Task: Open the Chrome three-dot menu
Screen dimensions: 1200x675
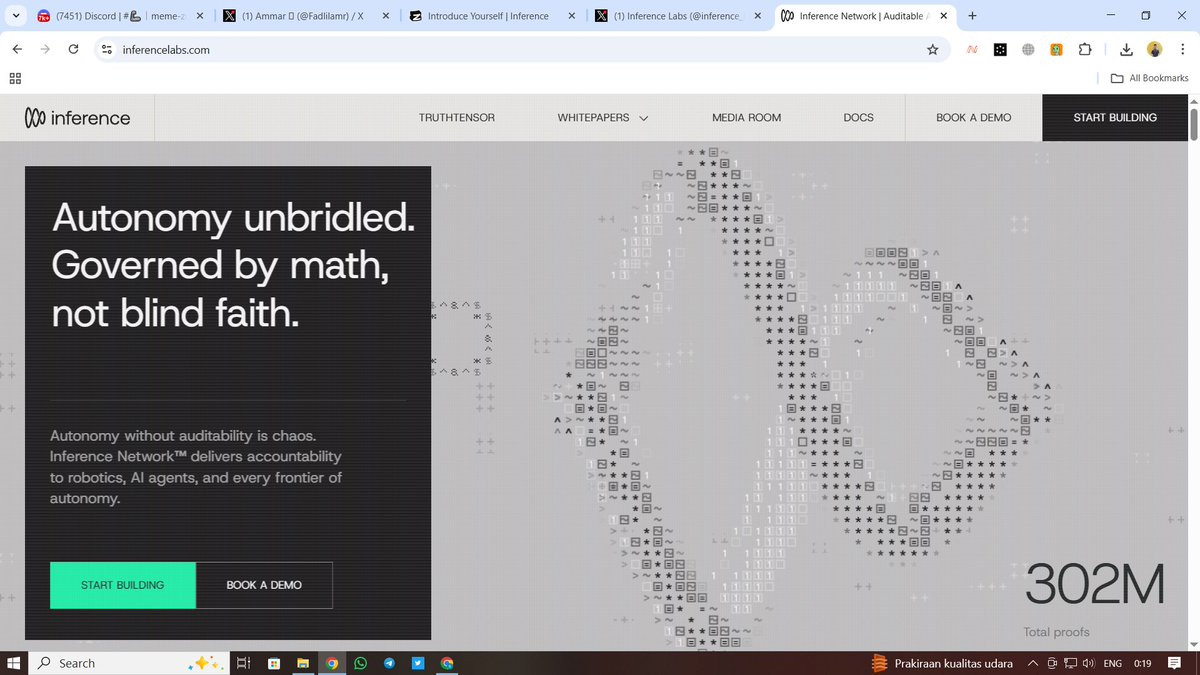Action: (x=1183, y=49)
